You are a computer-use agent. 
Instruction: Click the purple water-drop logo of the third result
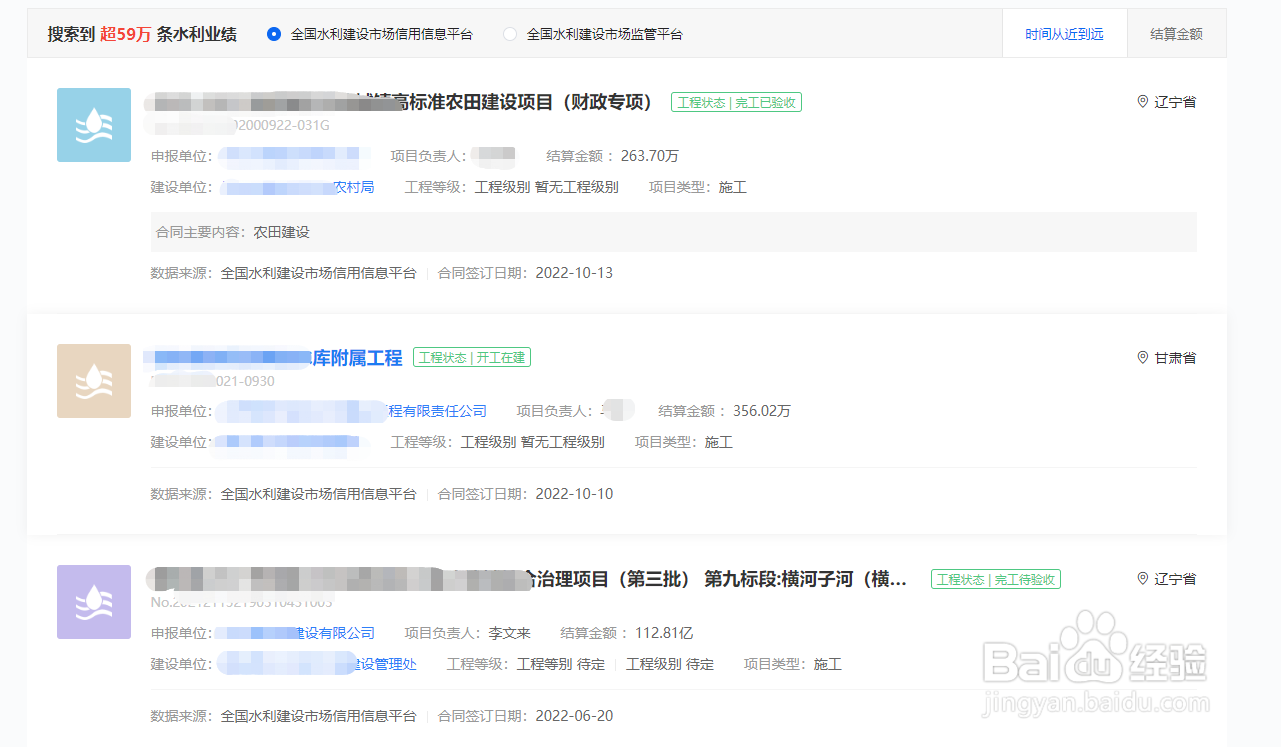click(x=93, y=602)
